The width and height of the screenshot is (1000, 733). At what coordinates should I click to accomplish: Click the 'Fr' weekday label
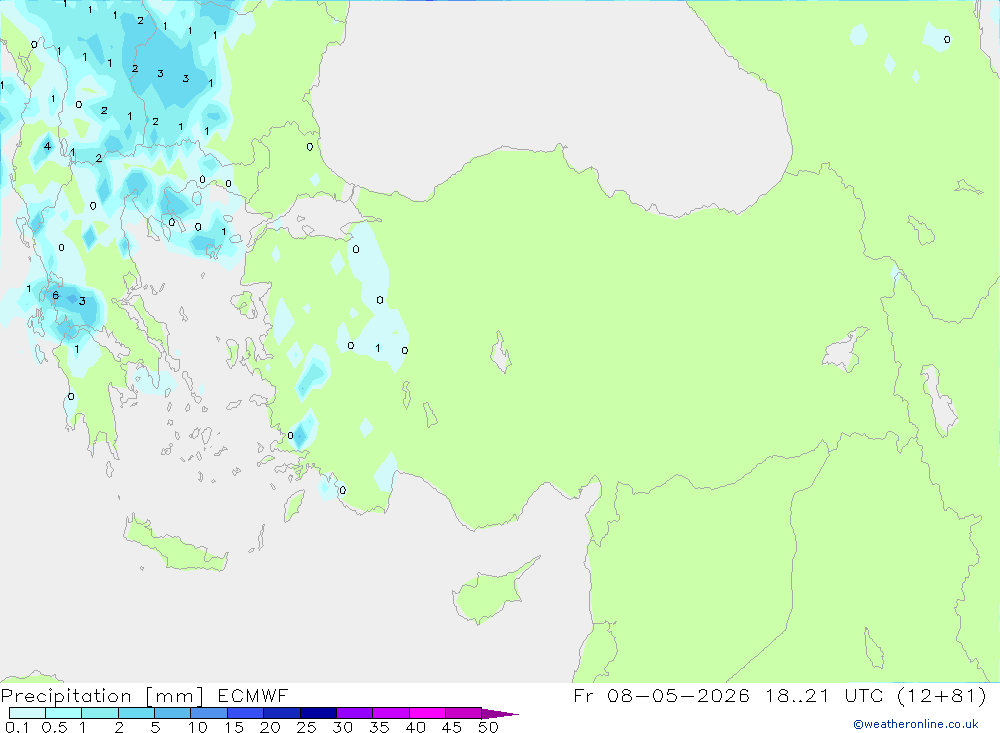pos(583,695)
